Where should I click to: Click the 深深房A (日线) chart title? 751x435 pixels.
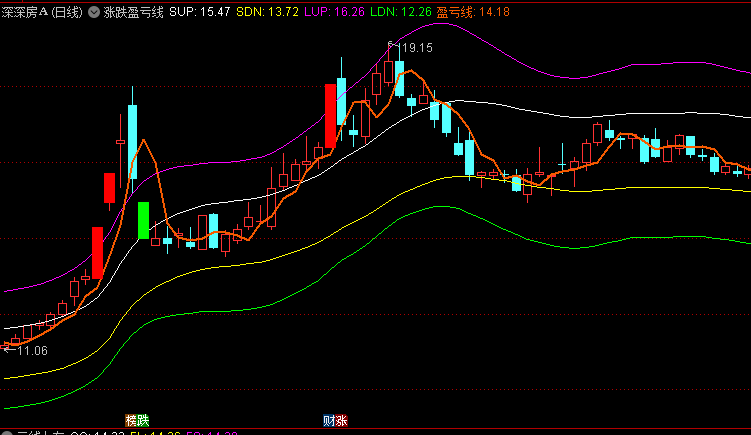click(x=42, y=12)
